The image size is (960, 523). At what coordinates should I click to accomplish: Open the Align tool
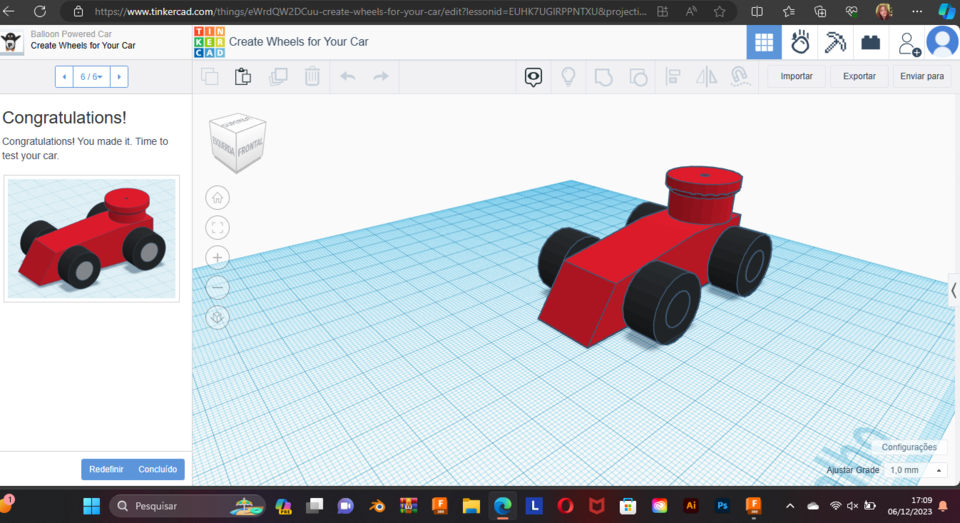[x=673, y=77]
